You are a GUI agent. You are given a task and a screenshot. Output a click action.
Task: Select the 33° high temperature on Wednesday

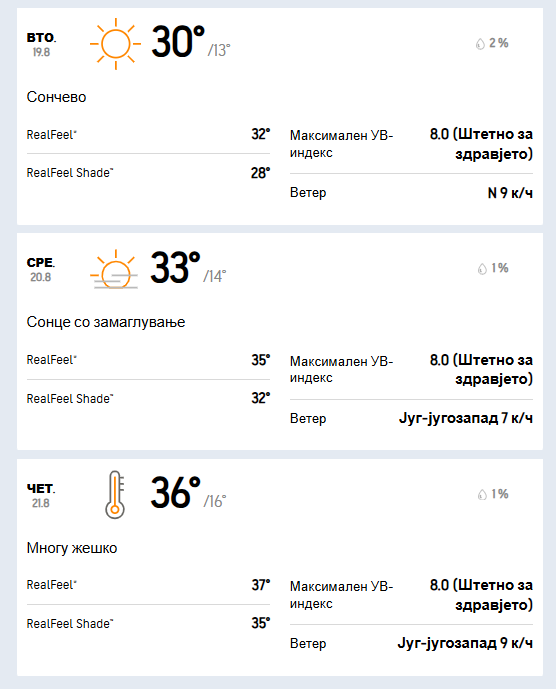point(175,268)
